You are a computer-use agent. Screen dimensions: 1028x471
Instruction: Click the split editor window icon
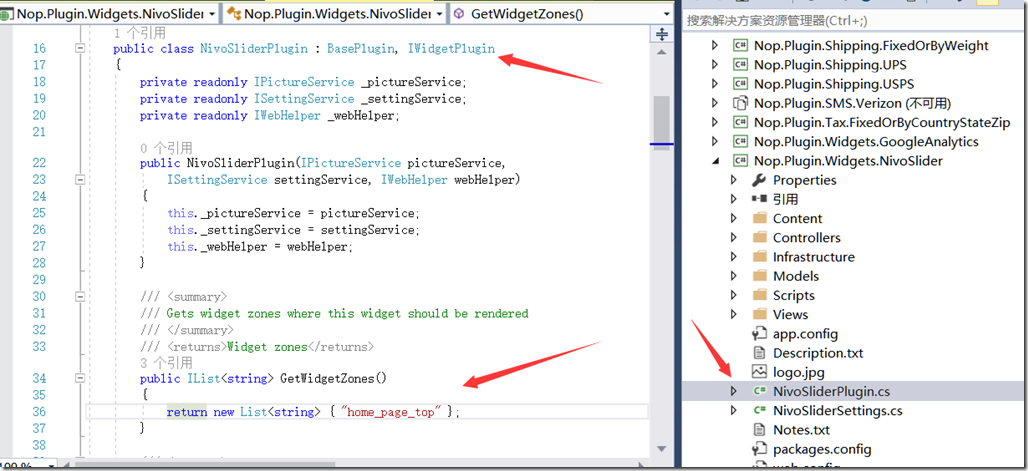click(662, 34)
